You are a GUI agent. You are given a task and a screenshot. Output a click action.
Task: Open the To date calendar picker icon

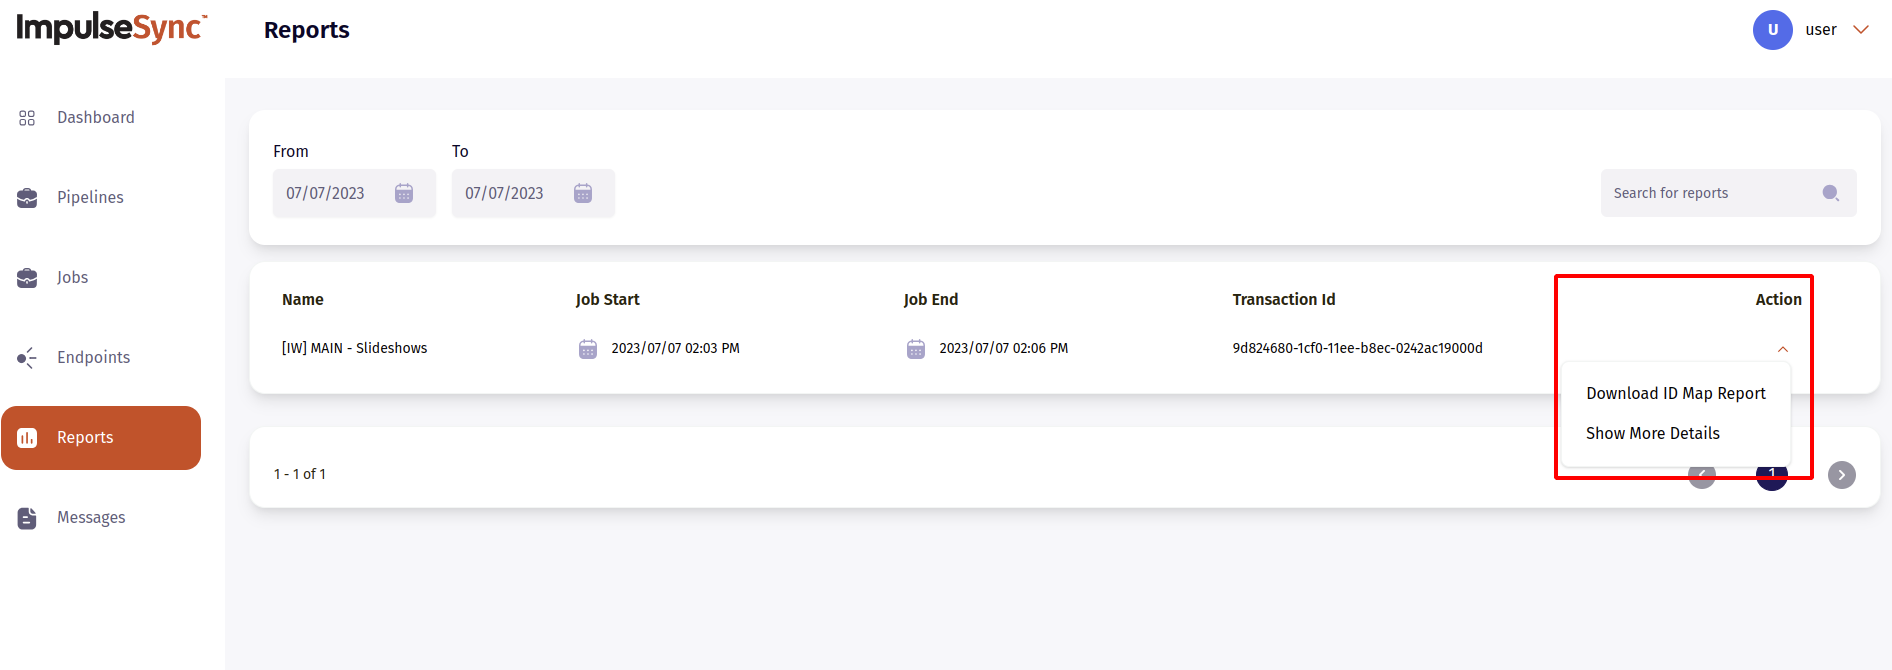click(583, 193)
